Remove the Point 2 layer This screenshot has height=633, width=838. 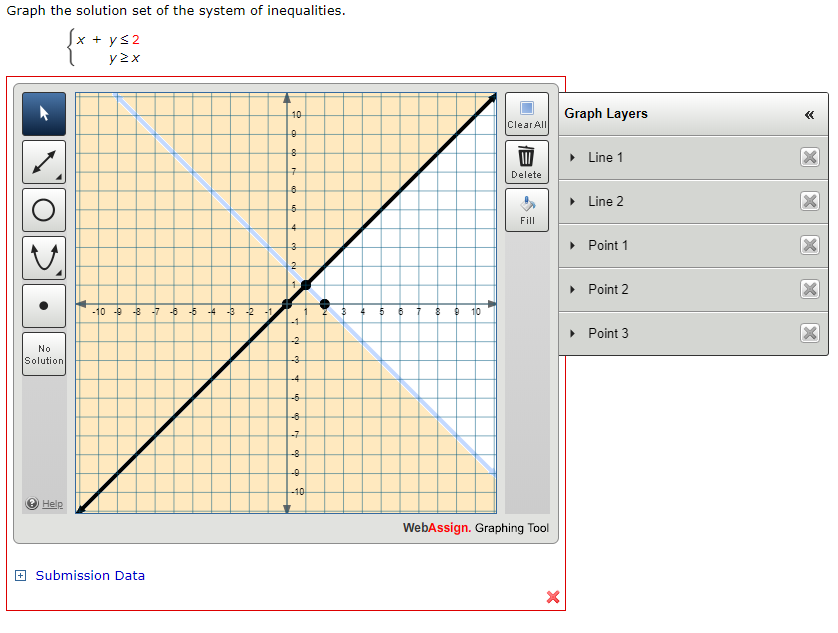coord(810,289)
